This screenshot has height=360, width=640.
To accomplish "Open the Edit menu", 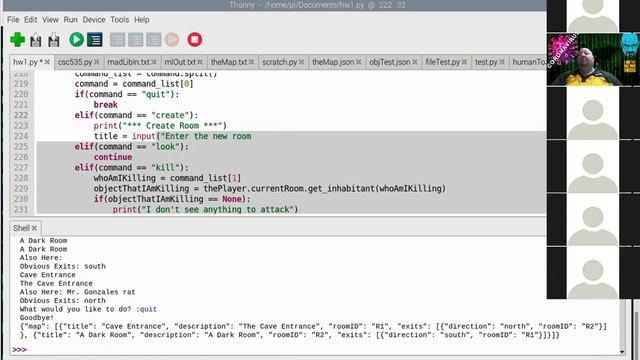I will click(x=31, y=20).
